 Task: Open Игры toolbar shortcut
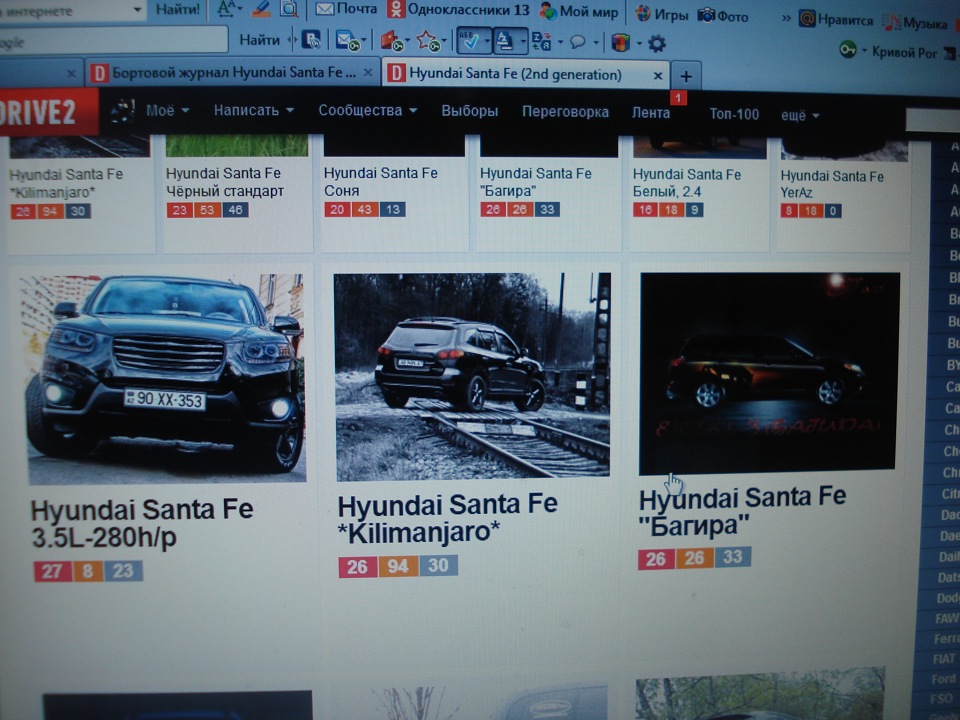pos(662,13)
